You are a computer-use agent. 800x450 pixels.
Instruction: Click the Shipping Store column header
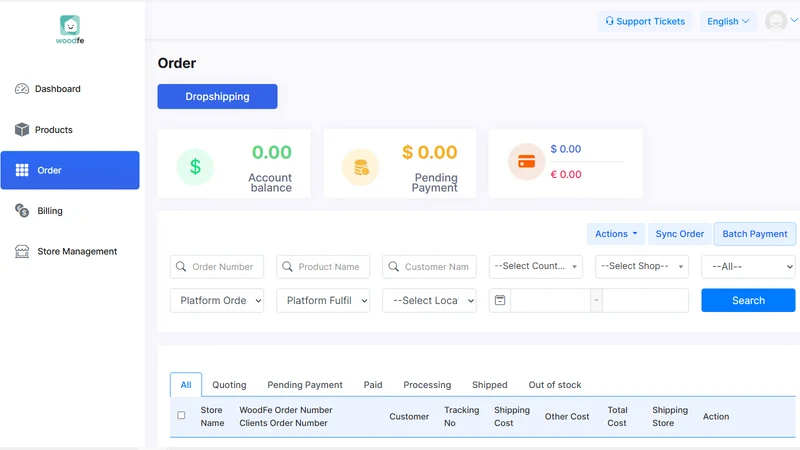pos(670,416)
